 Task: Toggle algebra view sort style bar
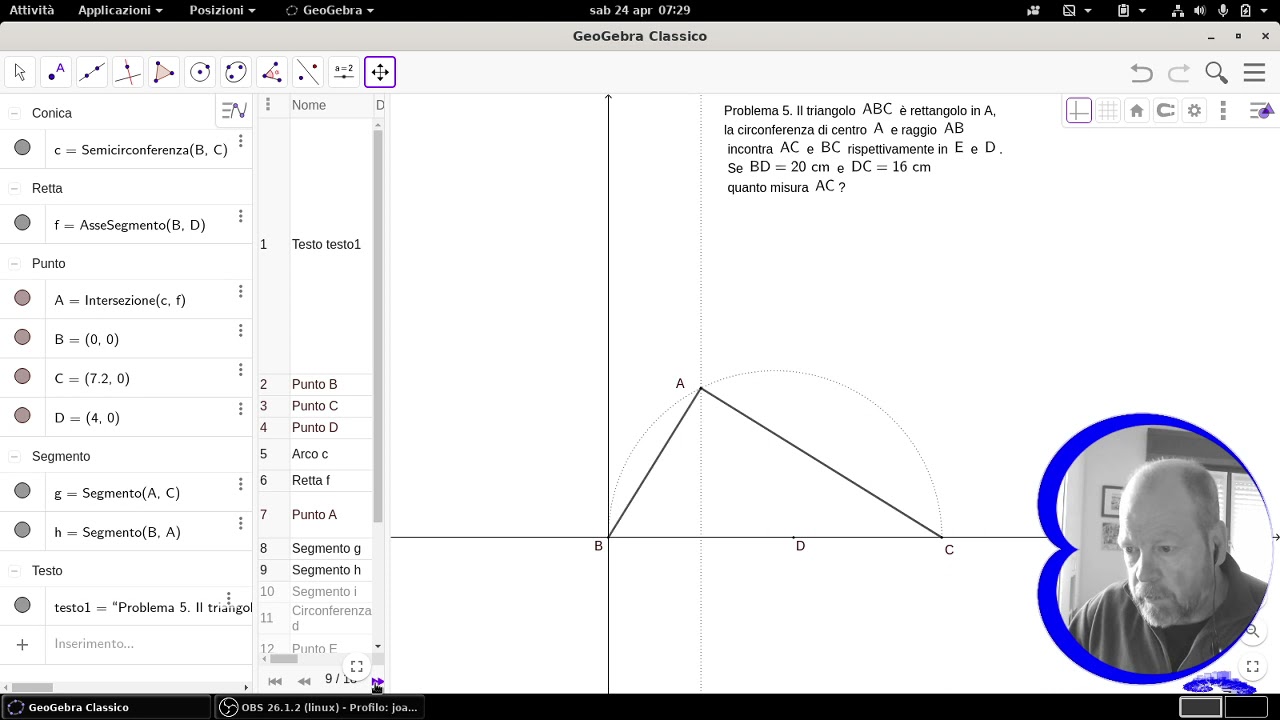click(234, 111)
